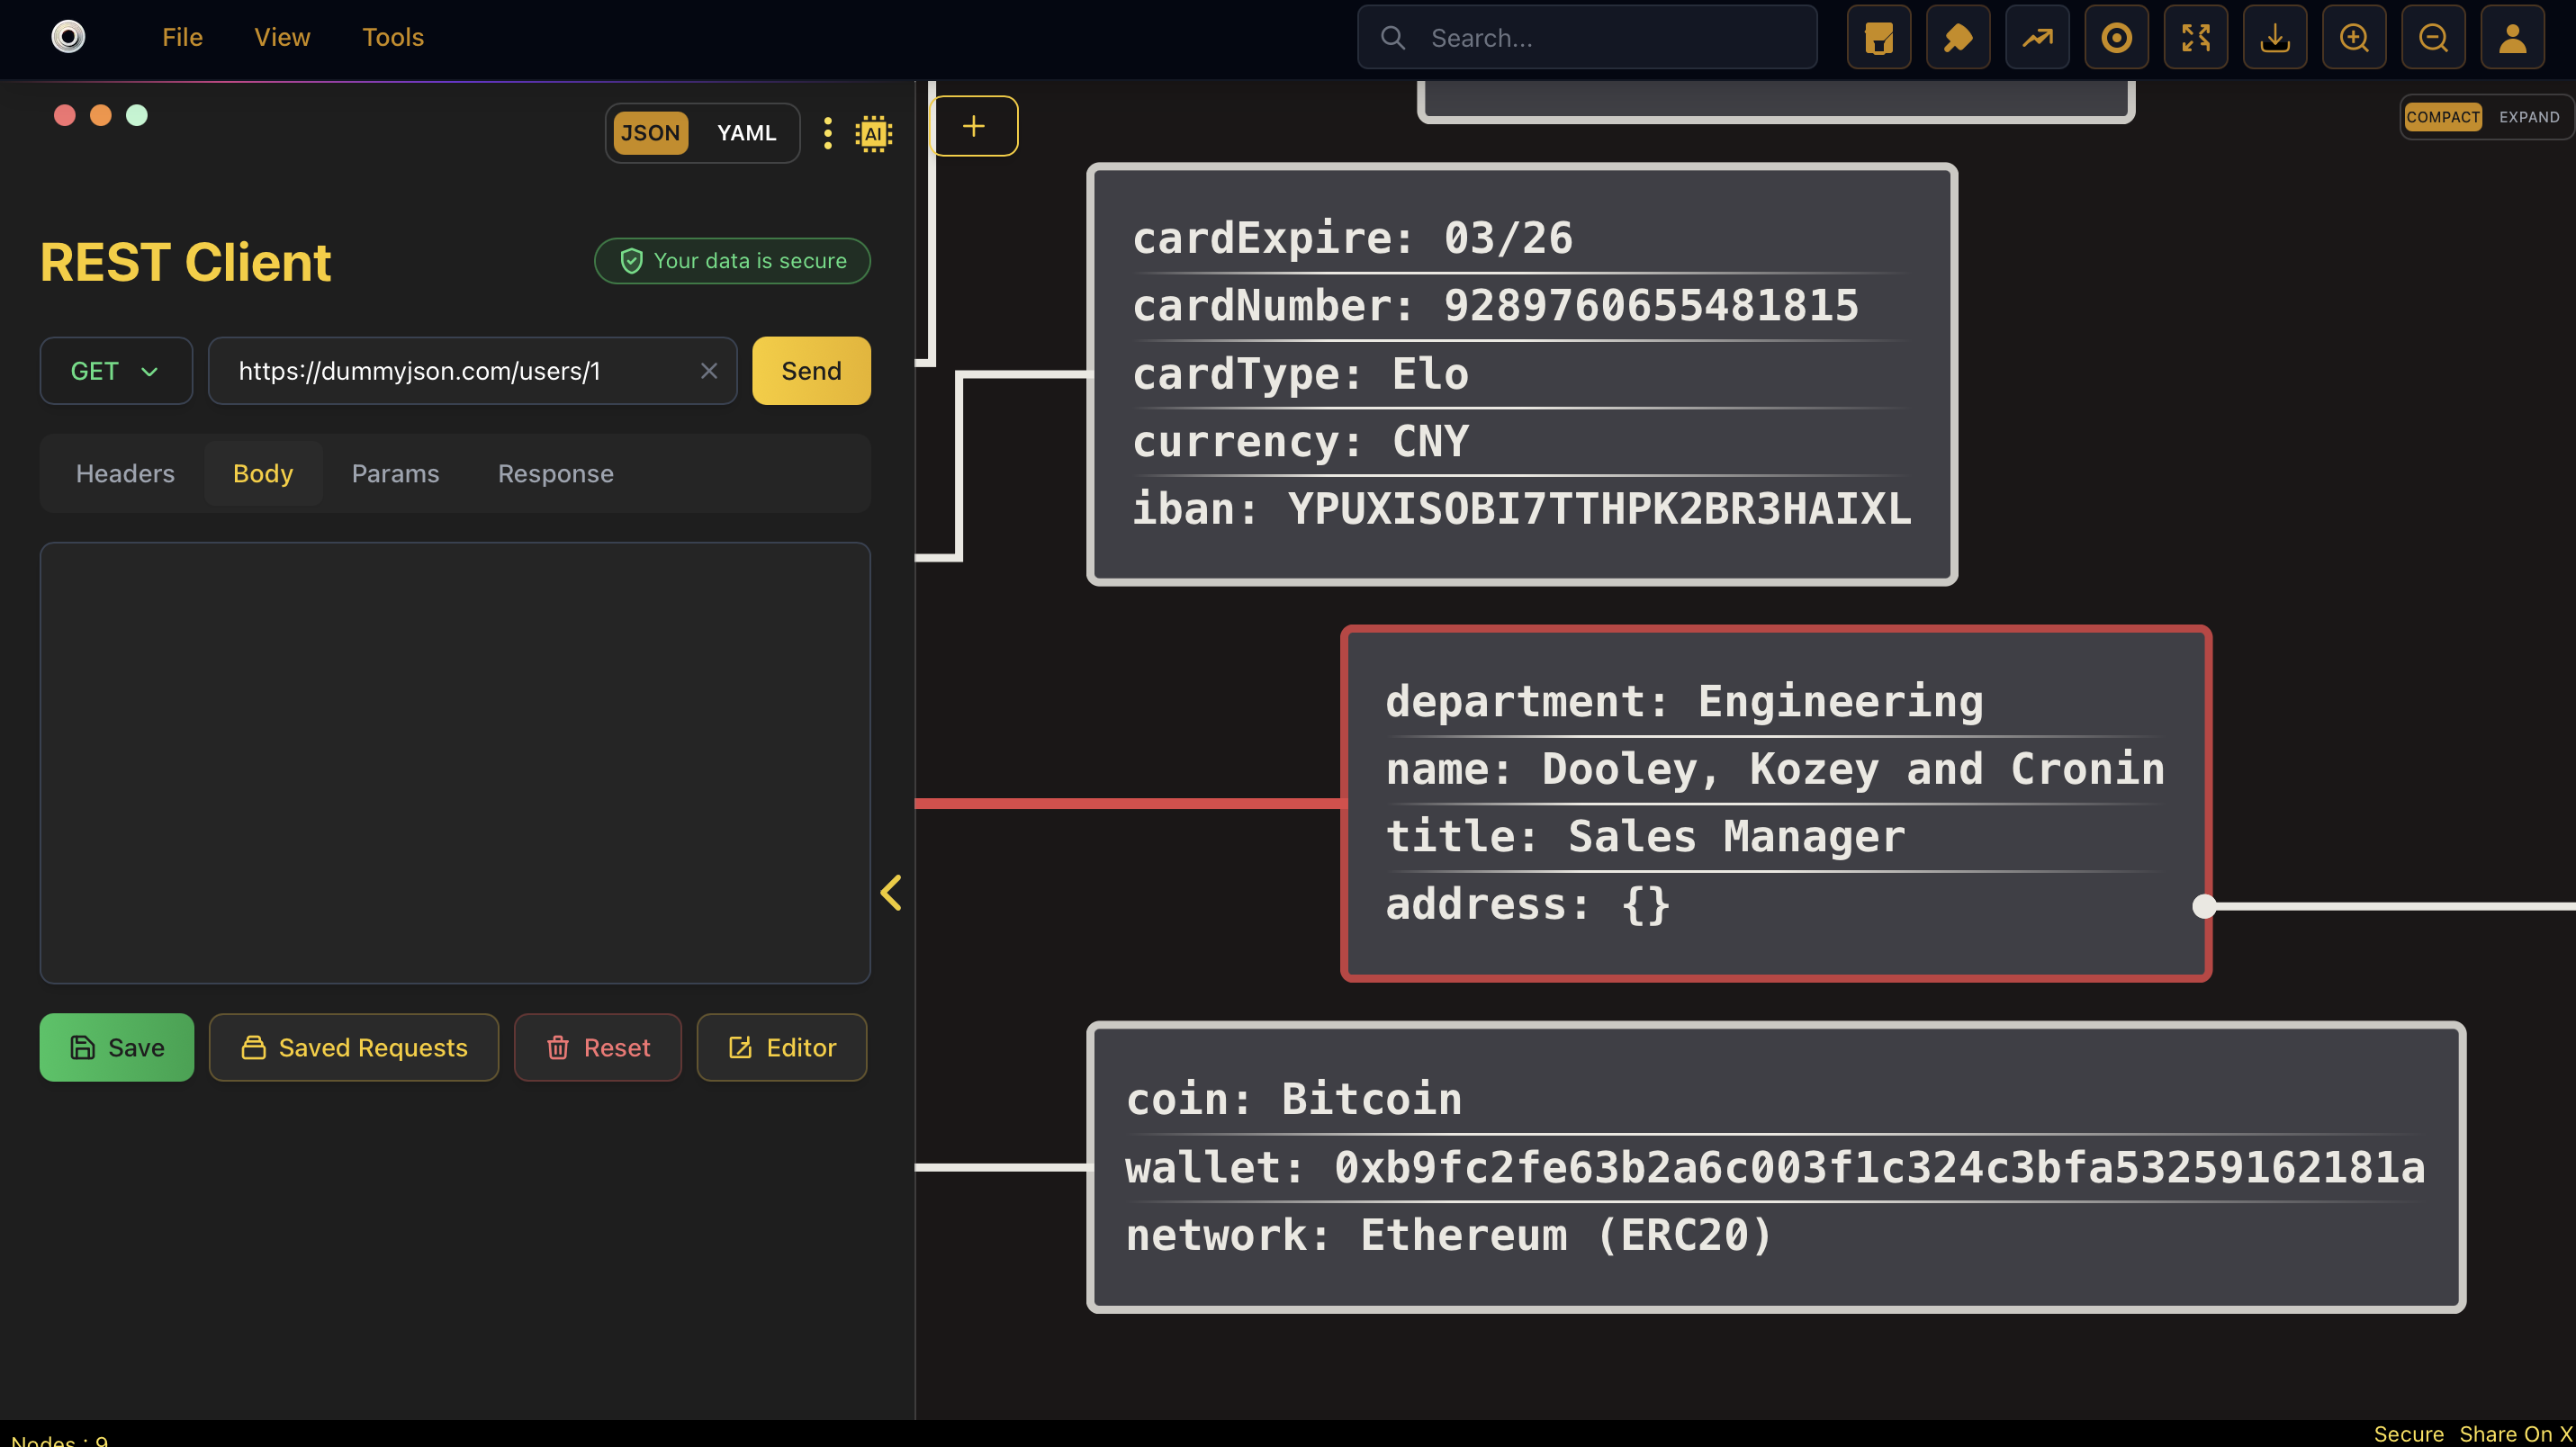Click the green window dot
Viewport: 2576px width, 1447px height.
137,115
